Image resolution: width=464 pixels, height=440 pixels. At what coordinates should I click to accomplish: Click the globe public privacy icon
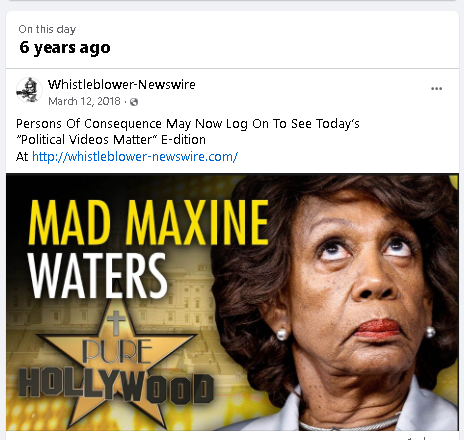point(134,102)
